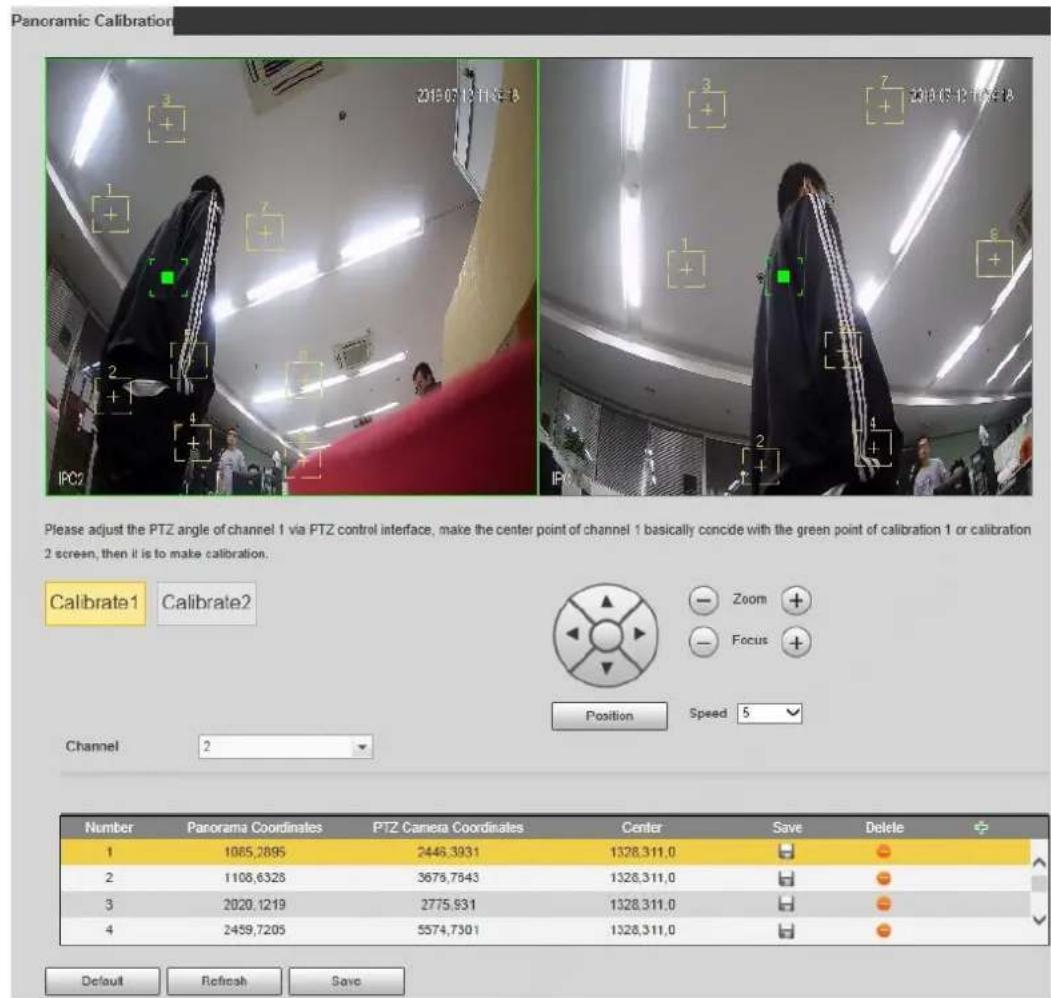
Task: Click the PTZ Camera Coordinates column header
Action: point(448,828)
